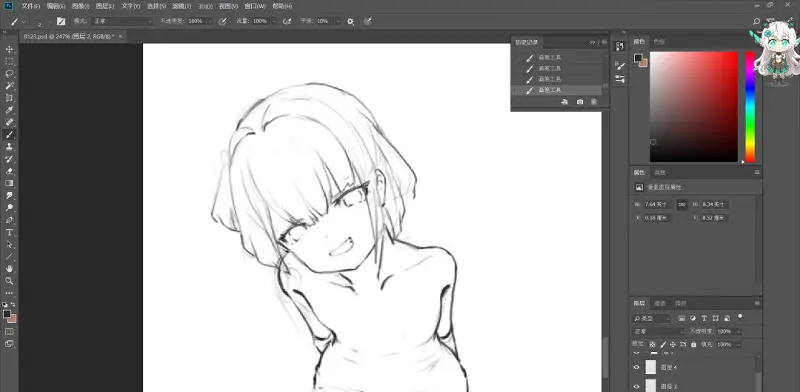800x392 pixels.
Task: Select the Type tool in the left toolbar
Action: click(x=9, y=232)
